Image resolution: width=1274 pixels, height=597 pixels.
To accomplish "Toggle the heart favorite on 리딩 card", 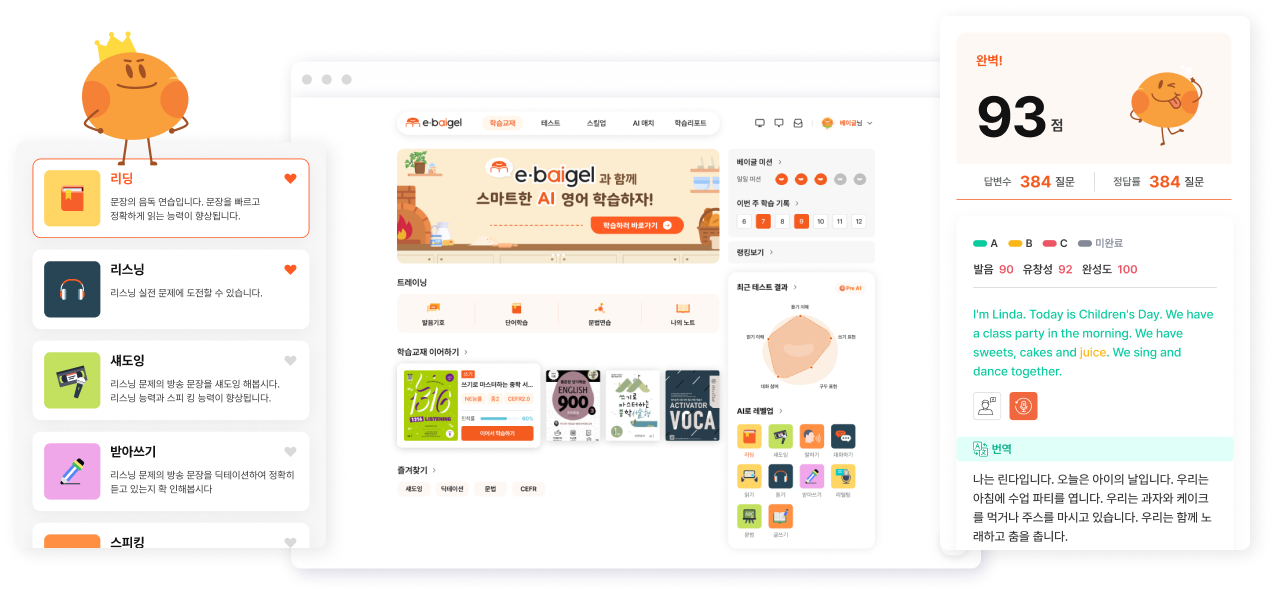I will pyautogui.click(x=290, y=179).
